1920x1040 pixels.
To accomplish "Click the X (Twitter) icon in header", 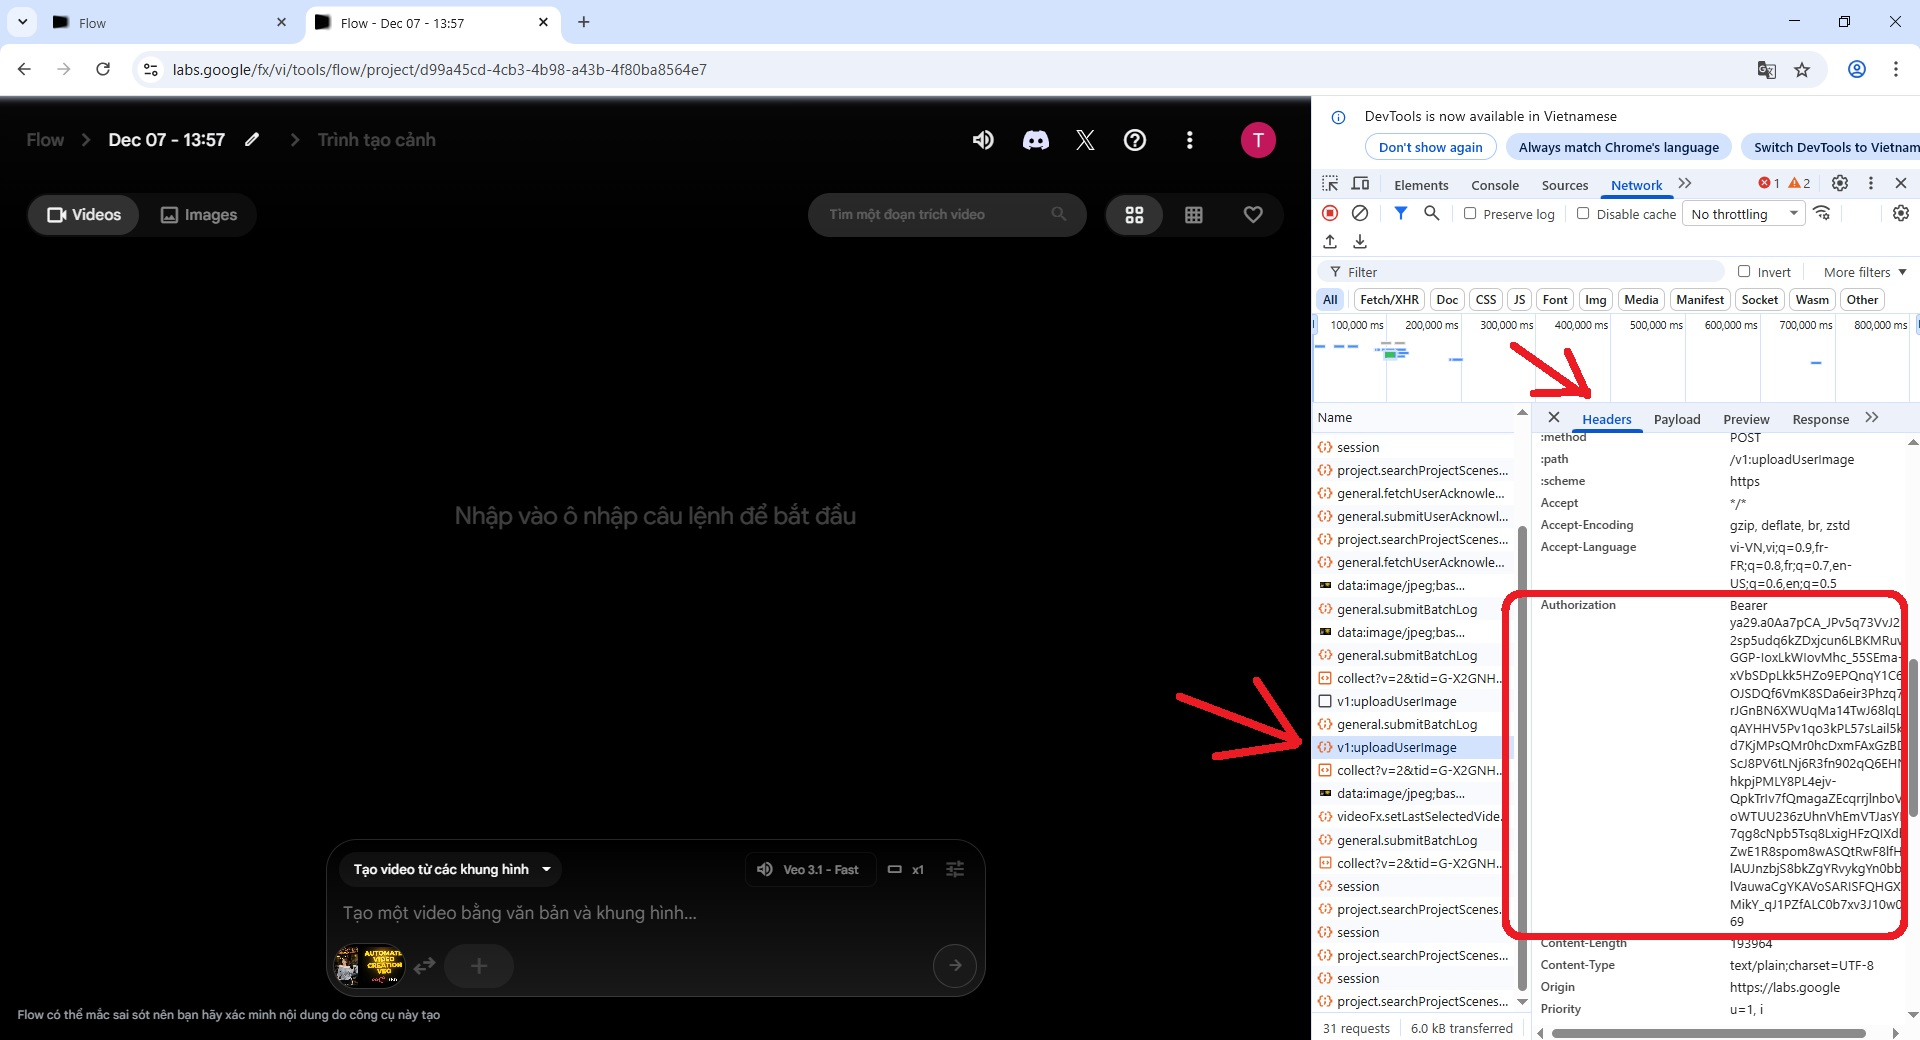I will pos(1085,140).
